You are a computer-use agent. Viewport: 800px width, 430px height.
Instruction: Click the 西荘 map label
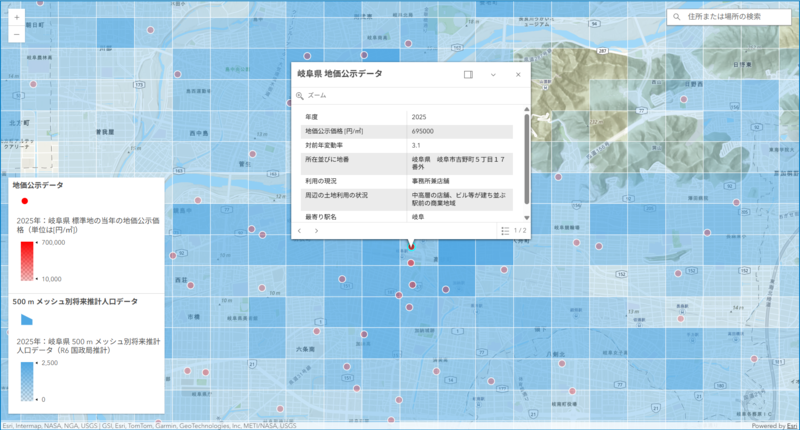pyautogui.click(x=181, y=280)
